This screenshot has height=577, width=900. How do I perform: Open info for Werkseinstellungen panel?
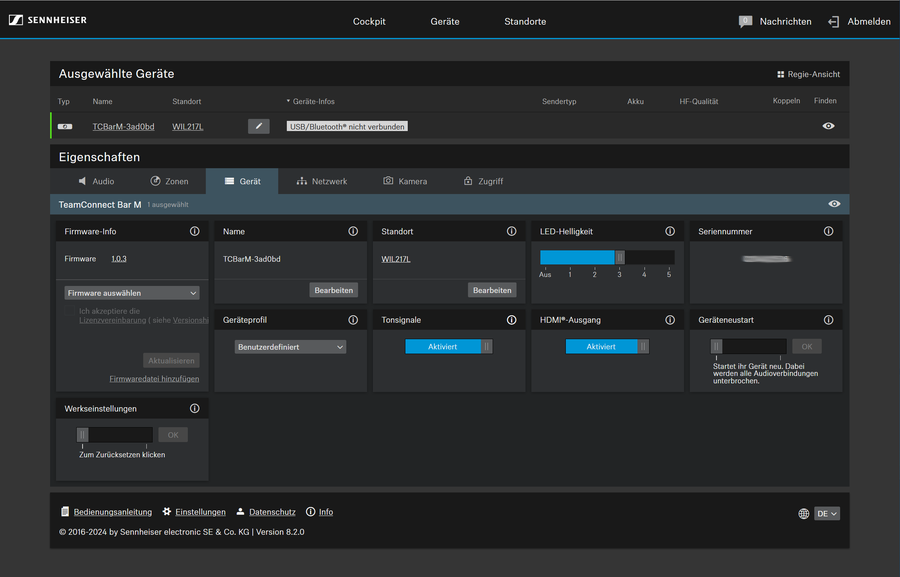(x=194, y=408)
